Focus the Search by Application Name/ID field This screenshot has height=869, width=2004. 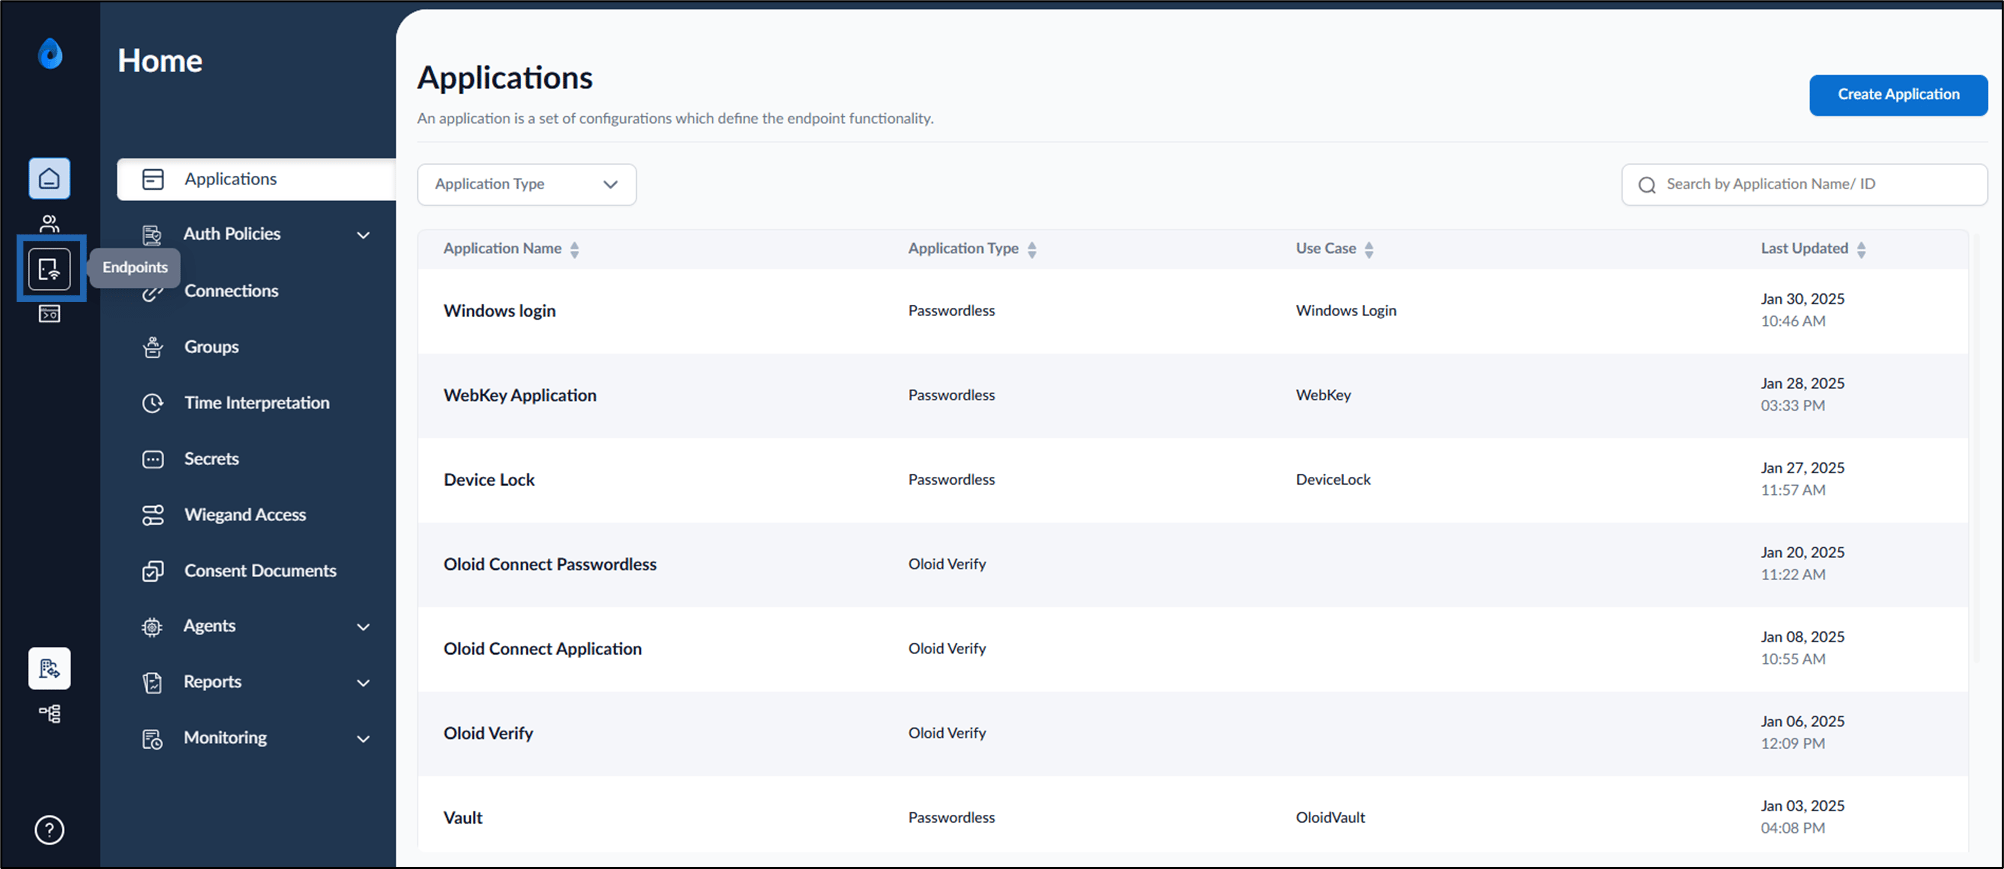(x=1804, y=185)
